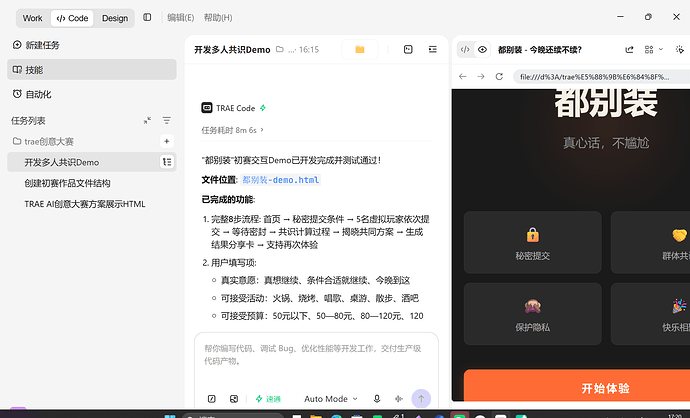
Task: Click the yellow folder button in chat header
Action: [360, 49]
